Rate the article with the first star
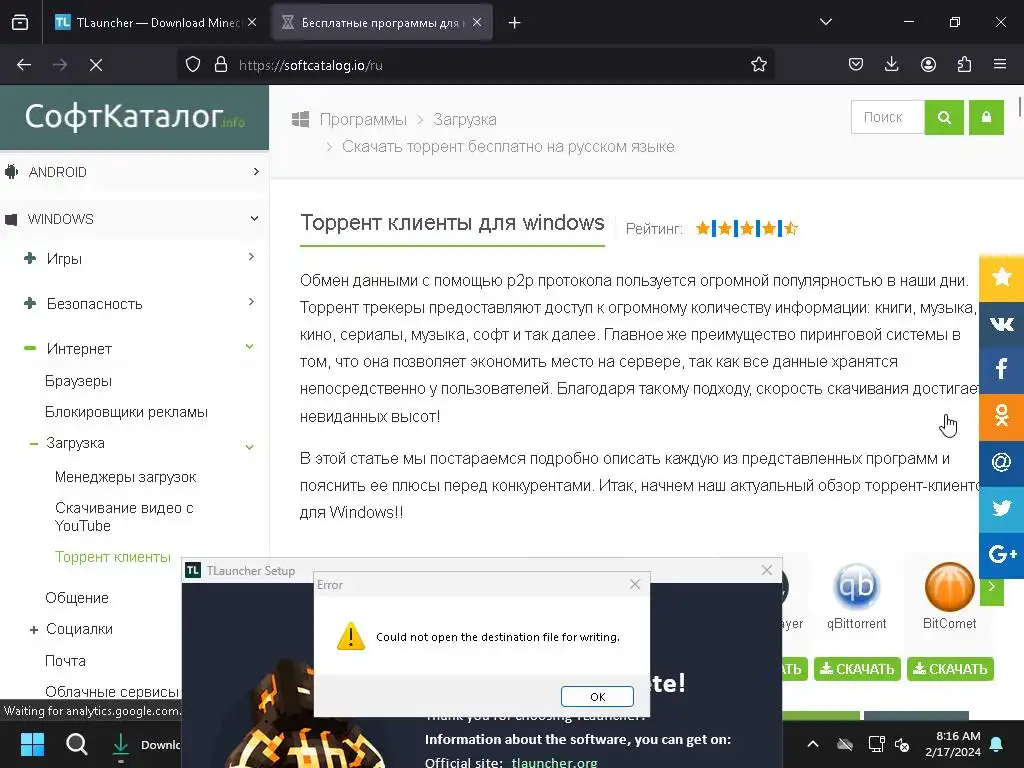The height and width of the screenshot is (768, 1024). tap(703, 228)
